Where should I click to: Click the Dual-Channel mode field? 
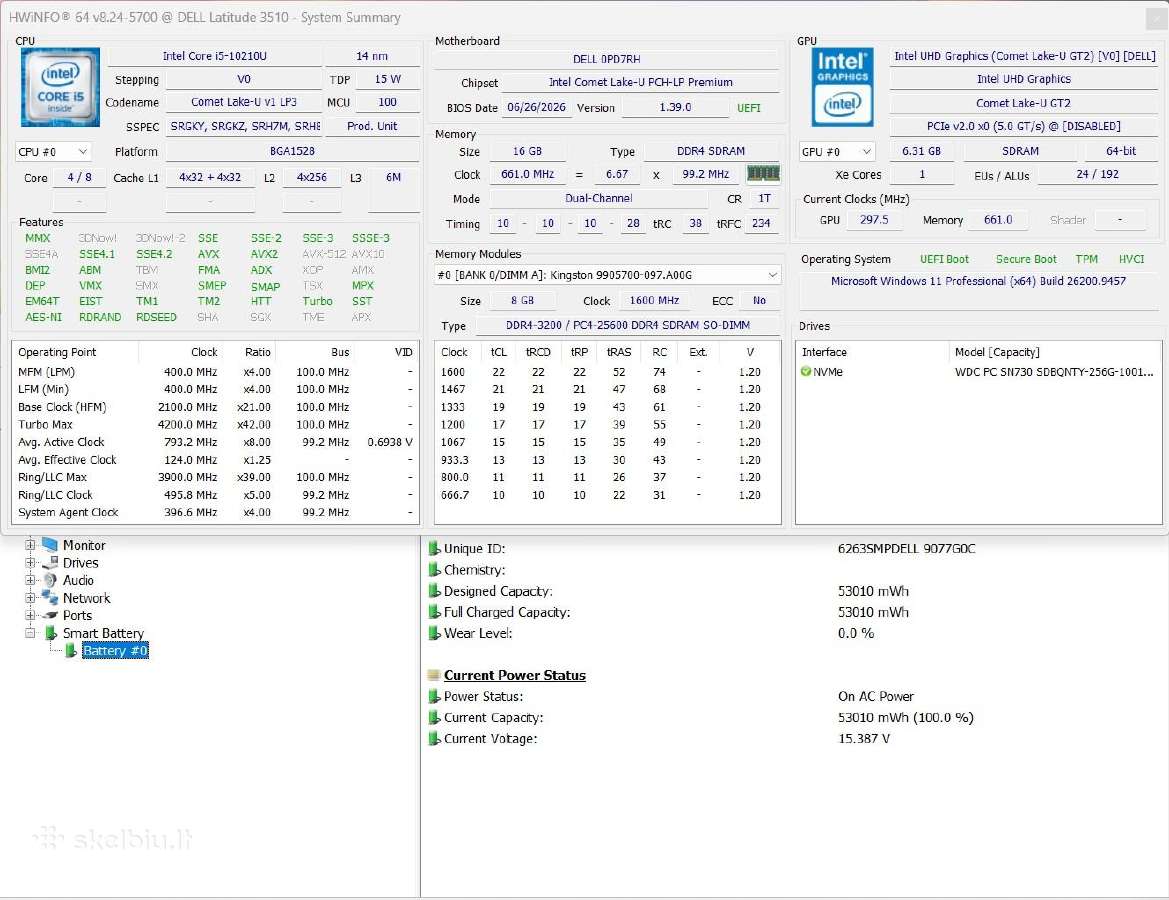point(598,198)
